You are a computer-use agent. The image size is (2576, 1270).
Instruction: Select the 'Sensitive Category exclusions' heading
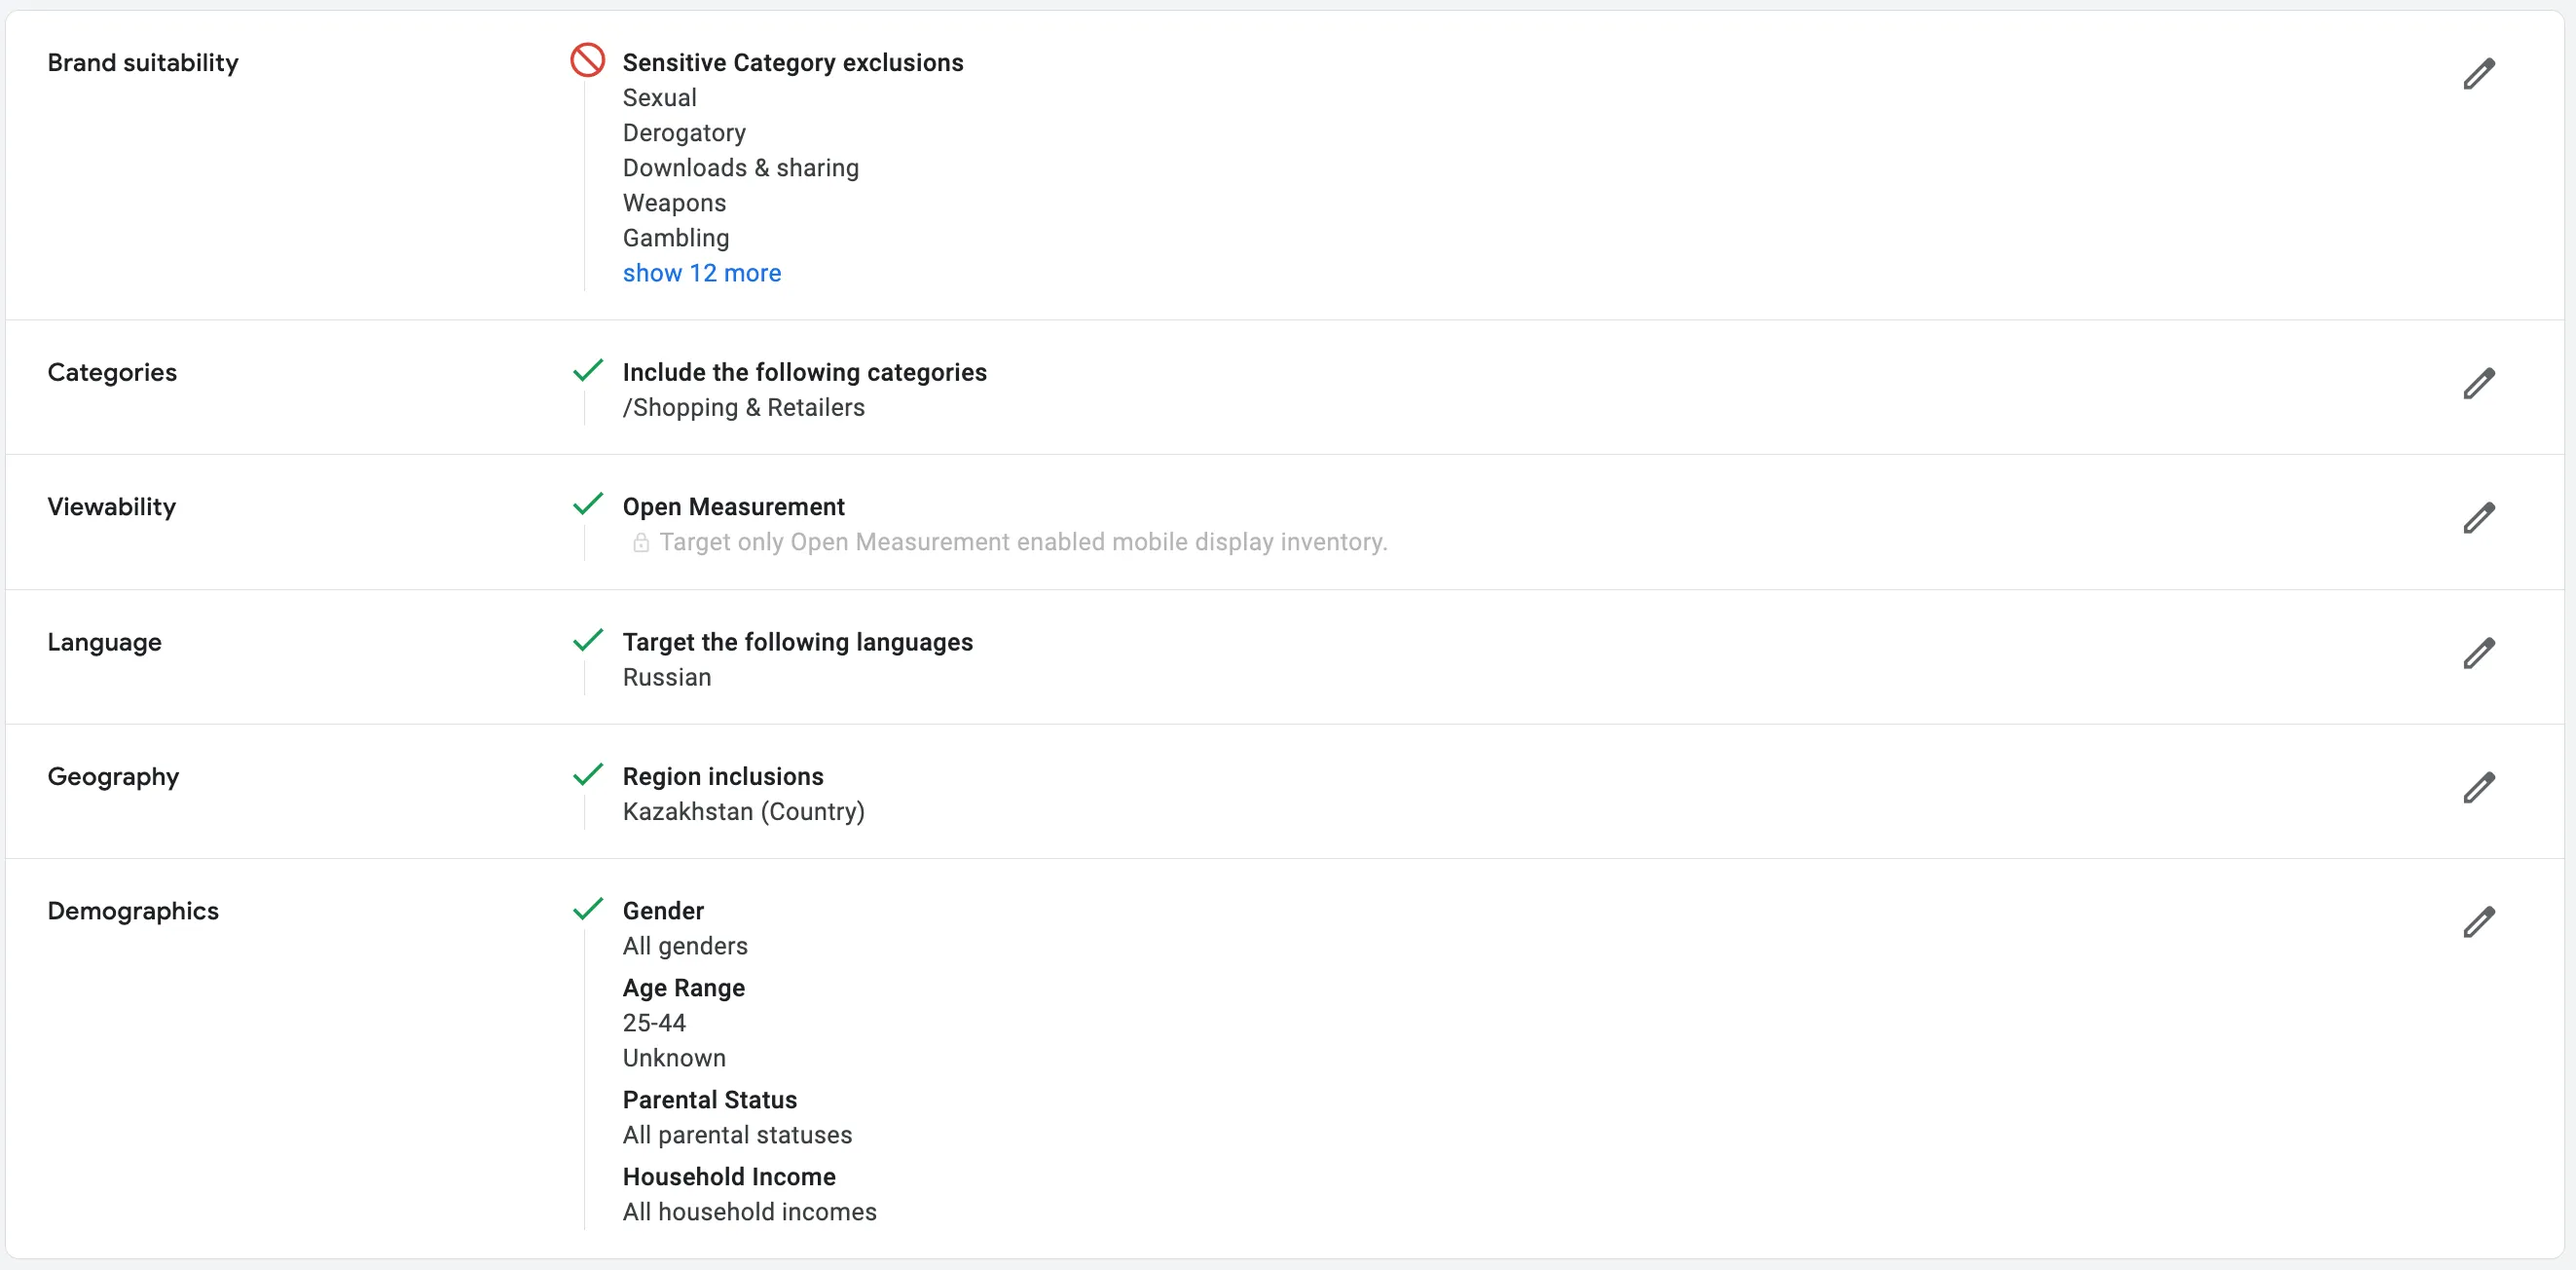[793, 63]
